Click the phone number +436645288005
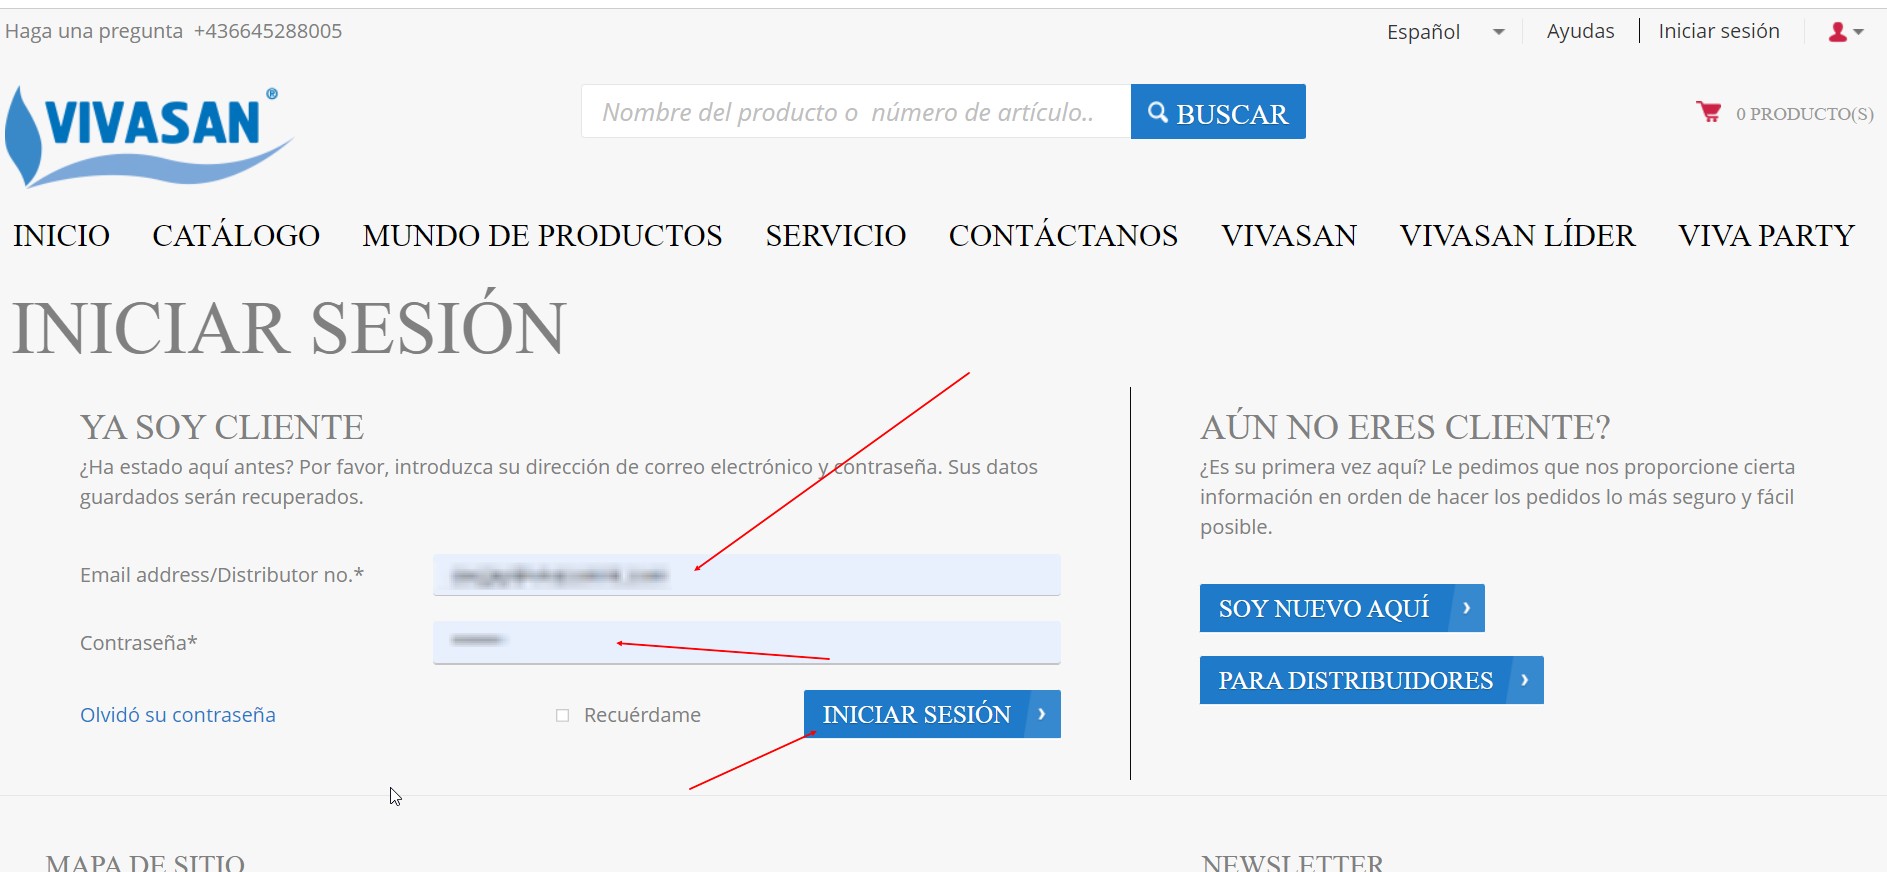The height and width of the screenshot is (872, 1887). 268,31
